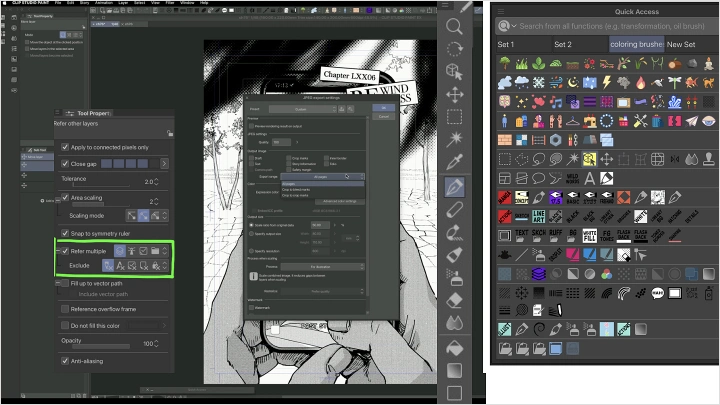Image resolution: width=720 pixels, height=405 pixels.
Task: Click the lightning bolt icon in Quick Access
Action: (x=607, y=82)
